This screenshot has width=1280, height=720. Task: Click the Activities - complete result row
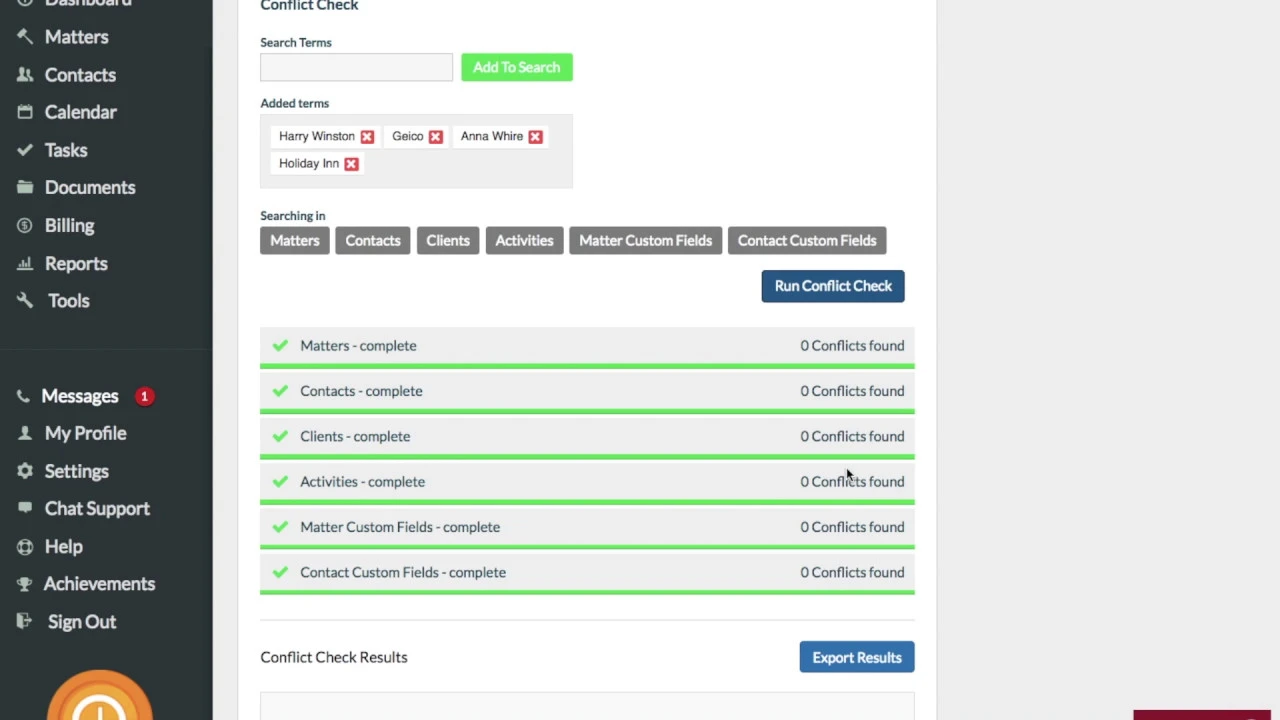click(587, 482)
